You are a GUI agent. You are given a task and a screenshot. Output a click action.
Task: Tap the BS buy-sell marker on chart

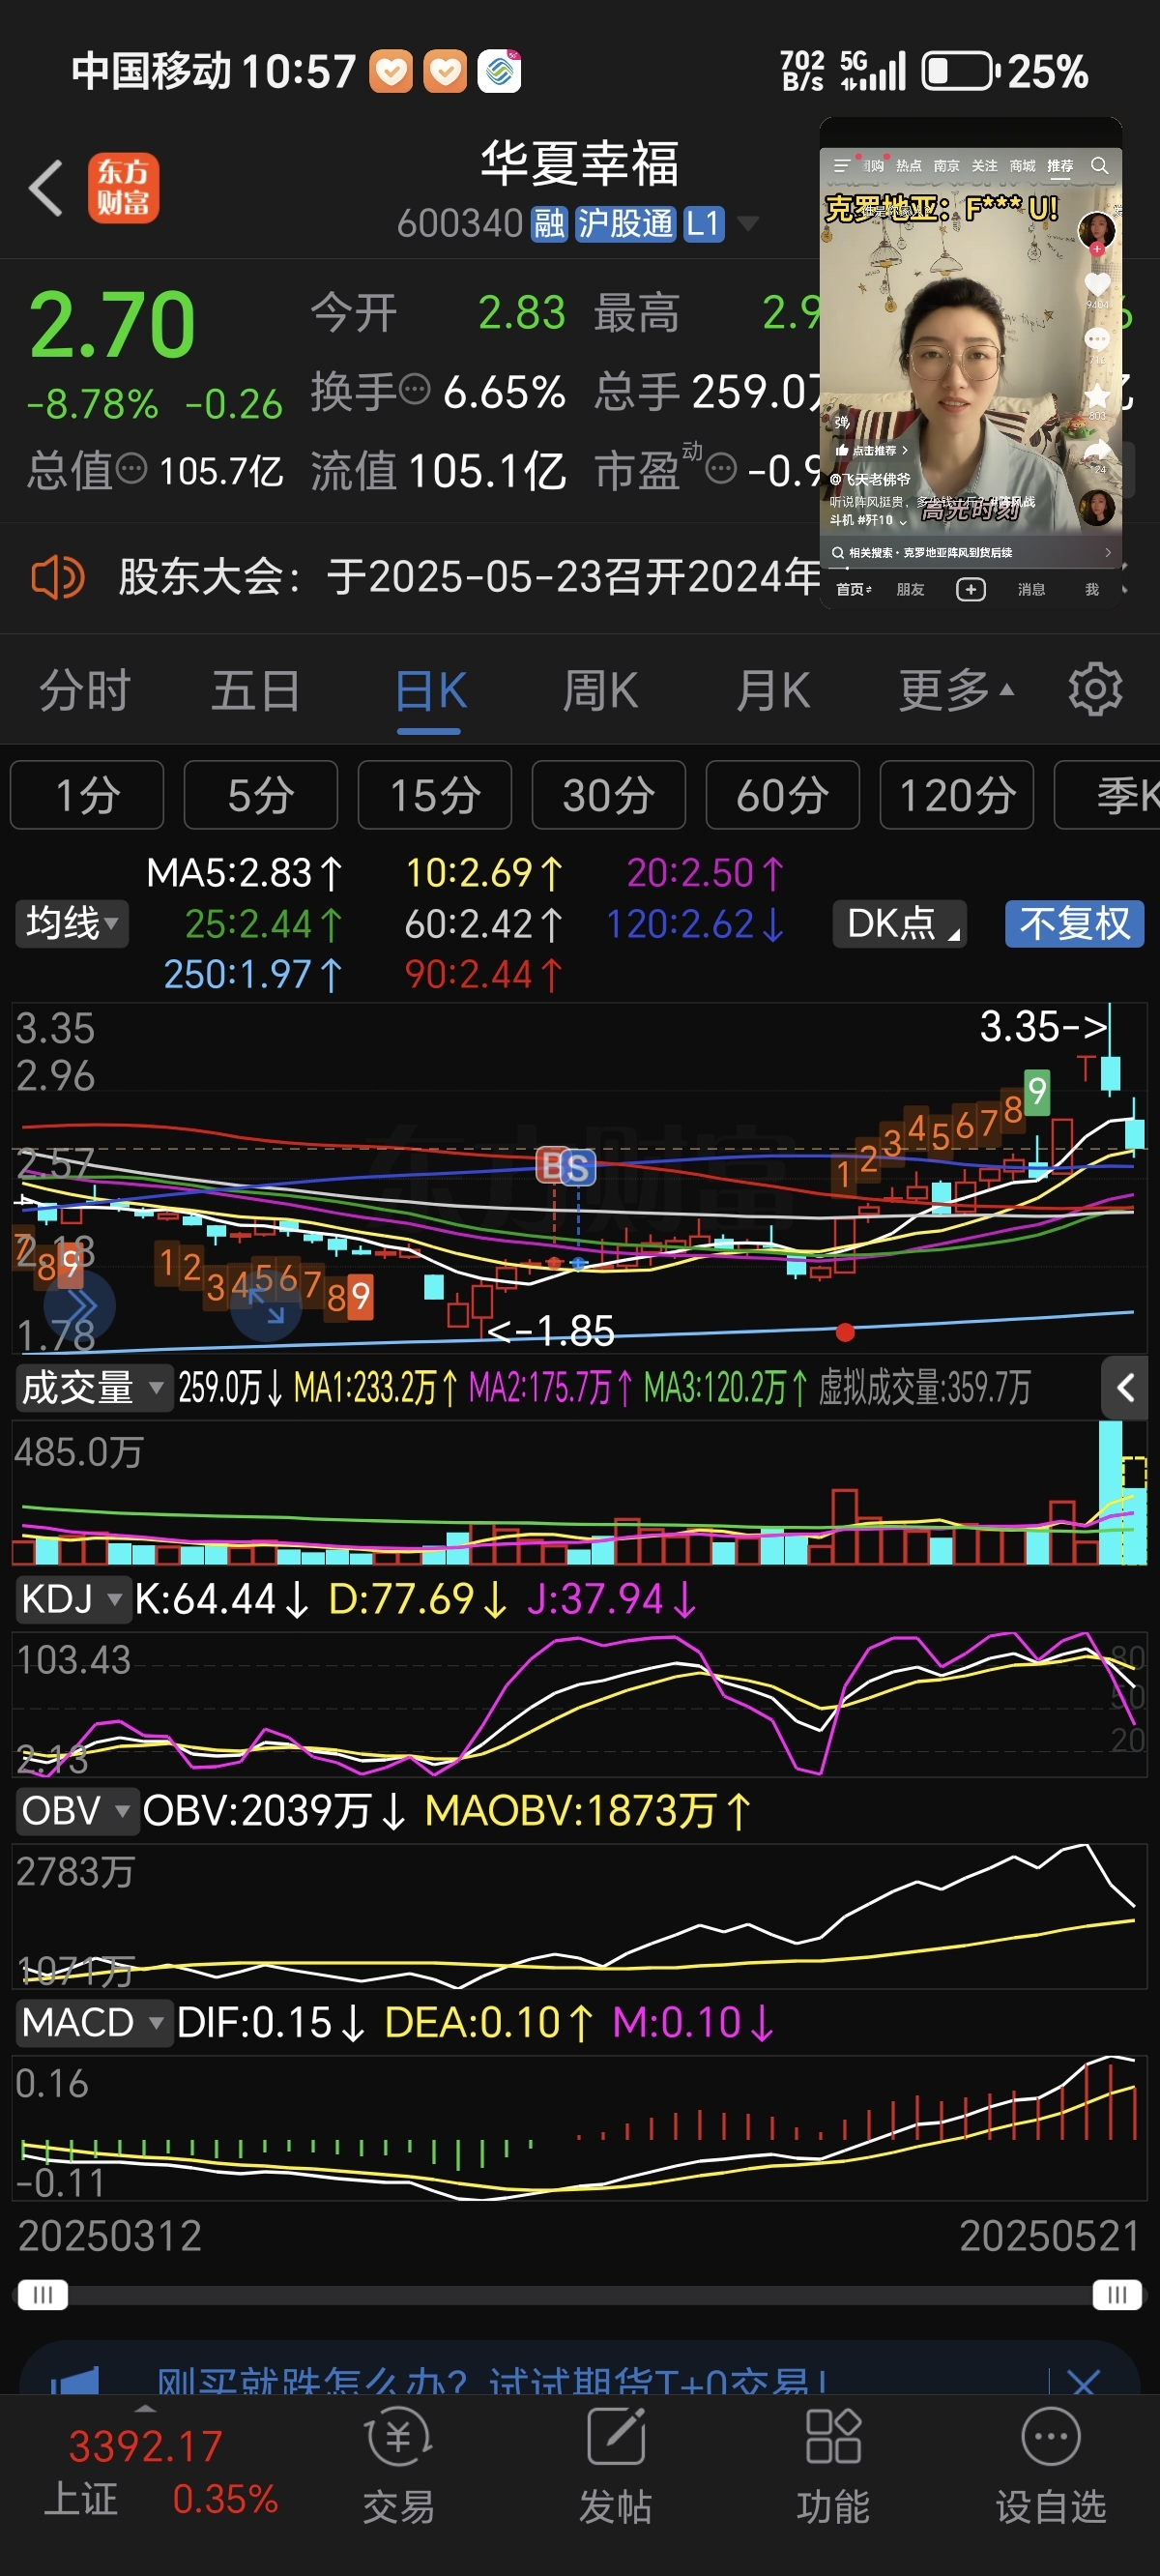click(x=566, y=1166)
